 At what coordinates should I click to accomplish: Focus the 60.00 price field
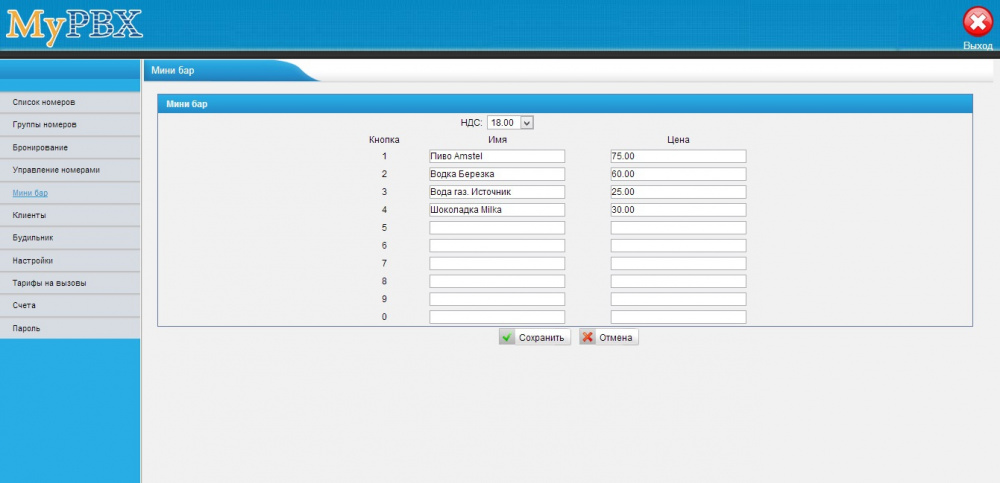tap(679, 174)
